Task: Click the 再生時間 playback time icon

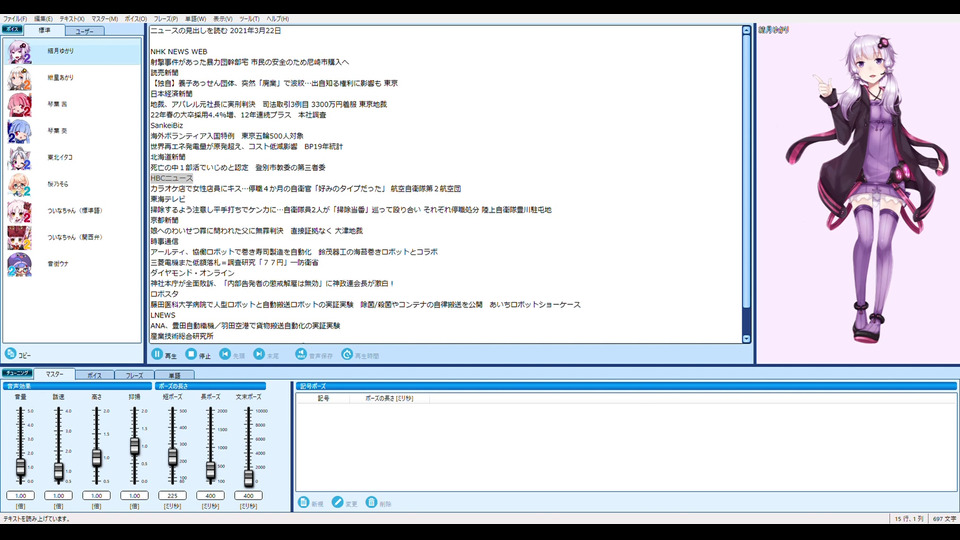Action: pos(347,354)
